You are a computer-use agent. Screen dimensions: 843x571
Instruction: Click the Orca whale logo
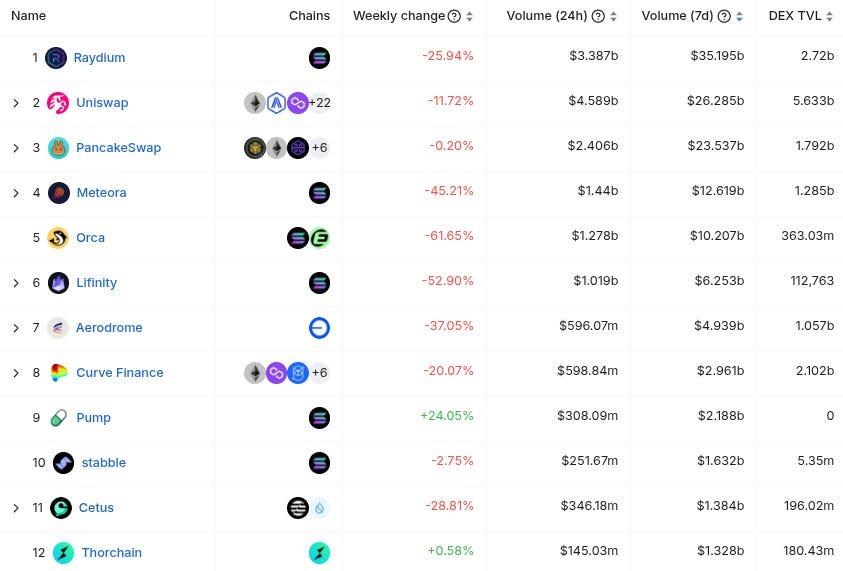[58, 238]
